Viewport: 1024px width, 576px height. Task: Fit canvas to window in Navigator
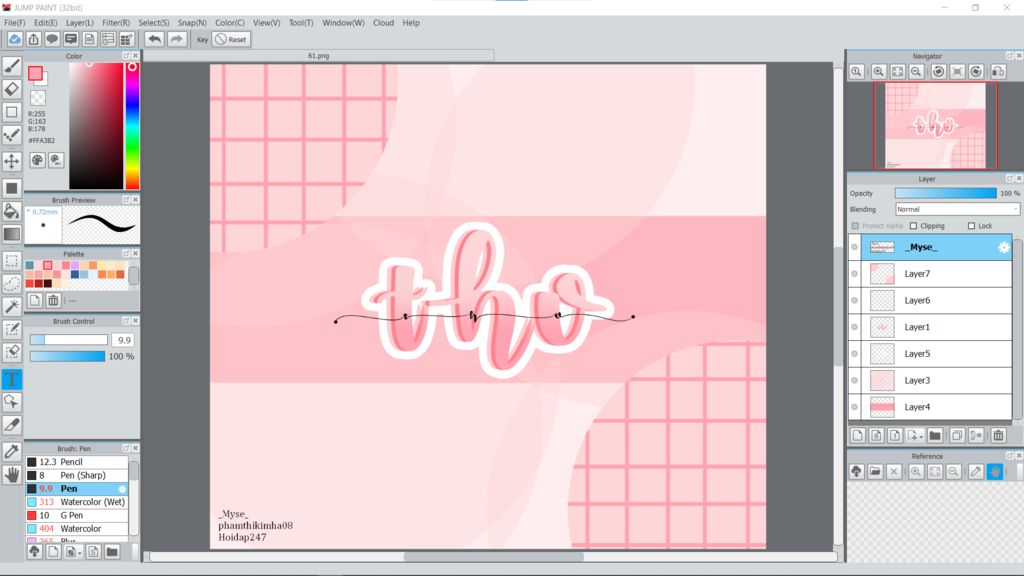pos(897,72)
